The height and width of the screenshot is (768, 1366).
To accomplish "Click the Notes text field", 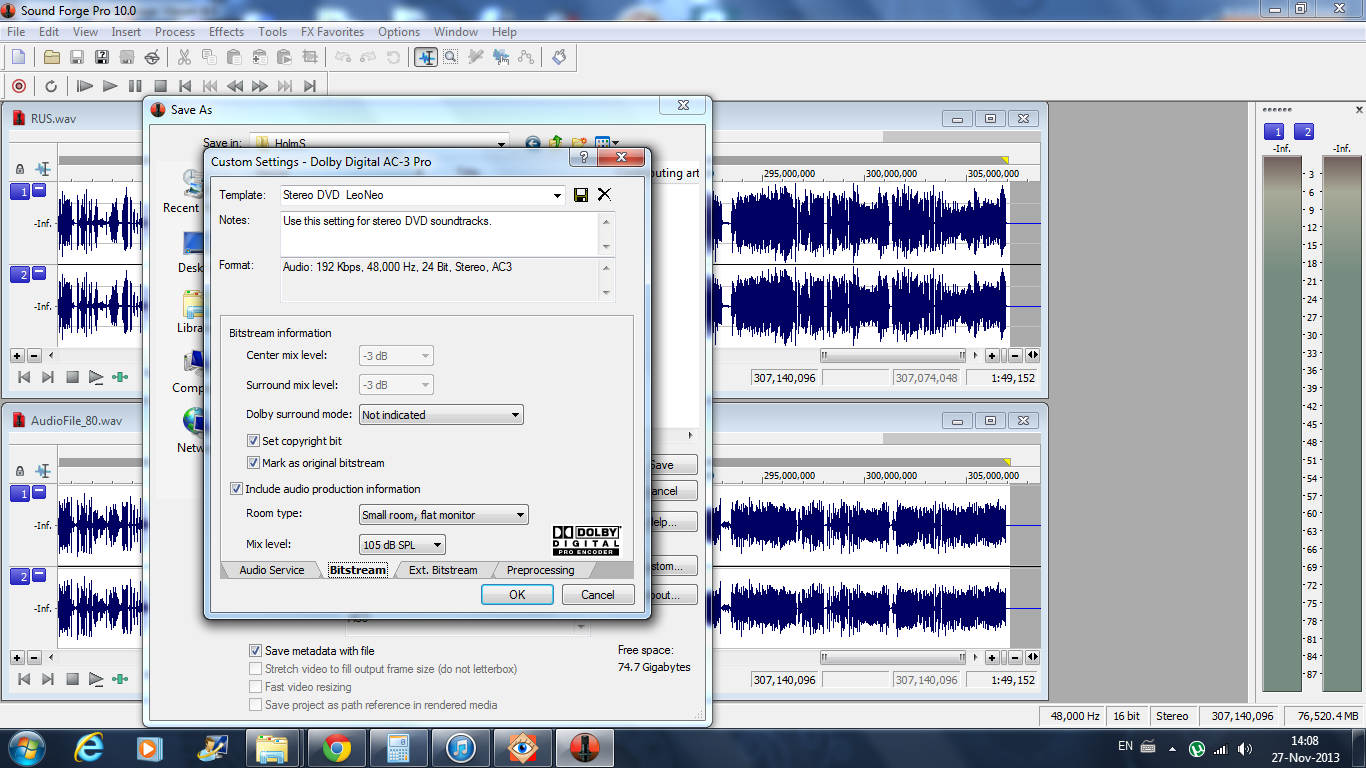I will [x=440, y=233].
